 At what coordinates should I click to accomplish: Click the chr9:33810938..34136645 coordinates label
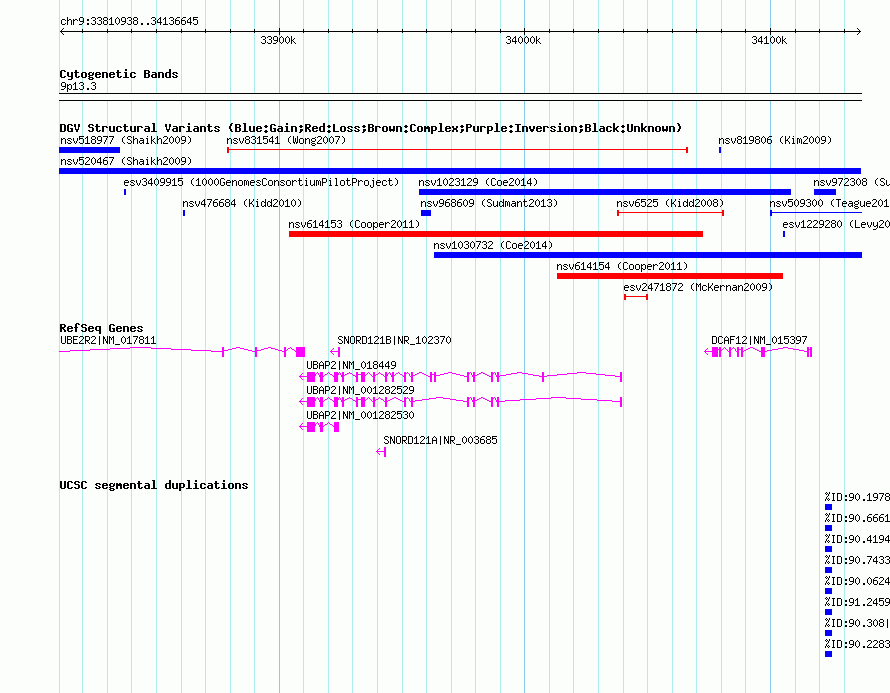pos(129,22)
